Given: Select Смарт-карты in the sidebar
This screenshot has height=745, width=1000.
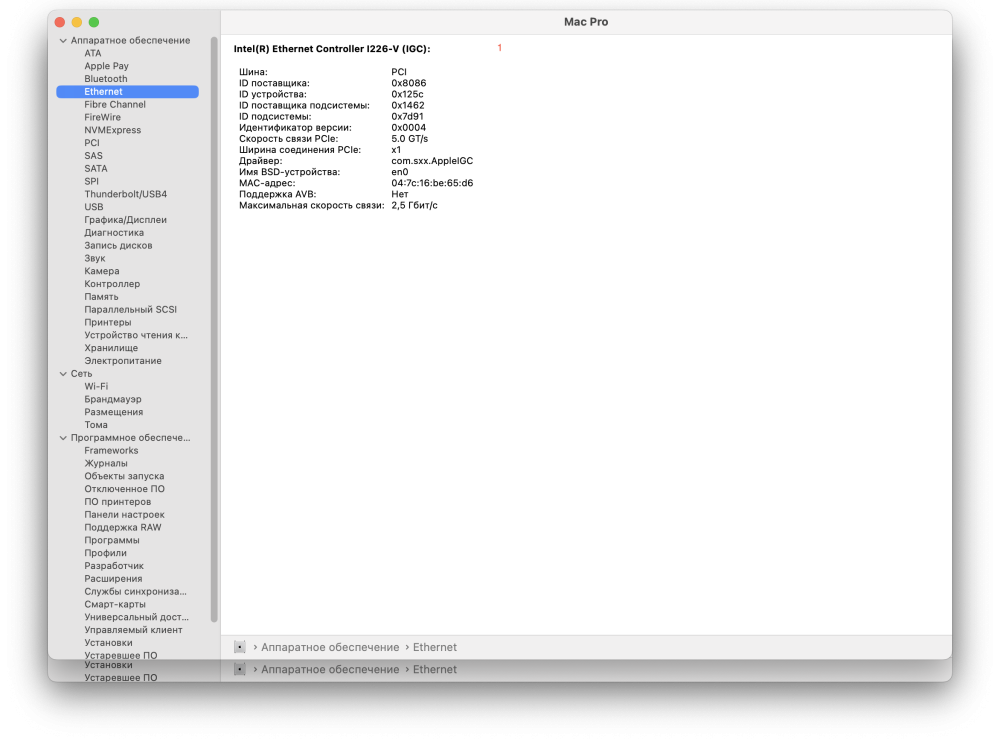Looking at the screenshot, I should [x=115, y=604].
